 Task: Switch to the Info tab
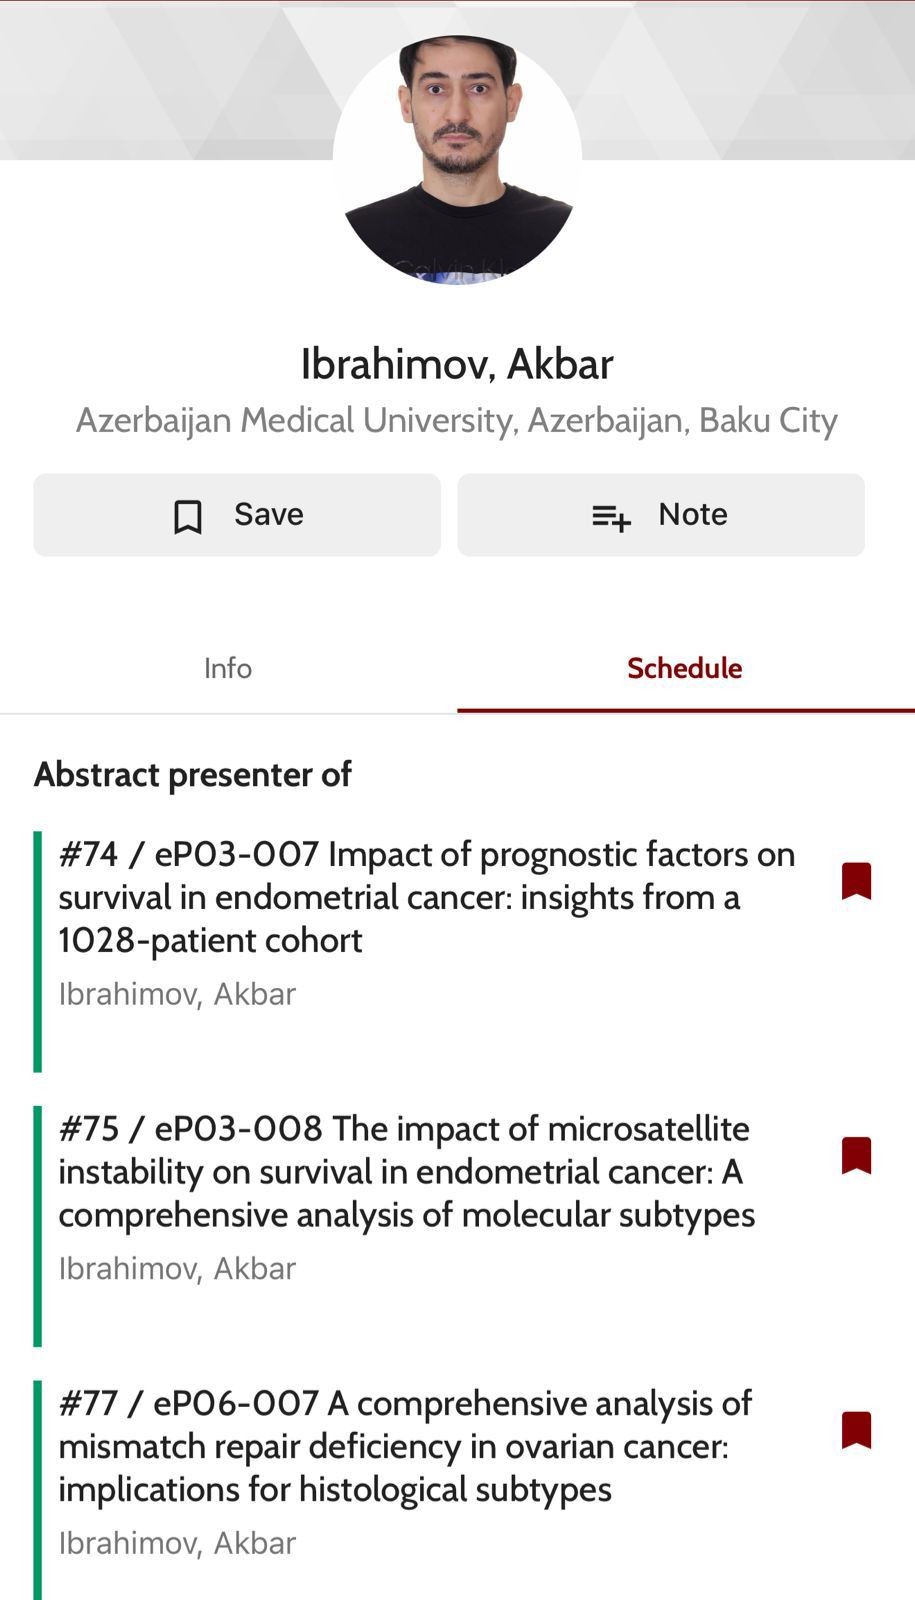228,668
